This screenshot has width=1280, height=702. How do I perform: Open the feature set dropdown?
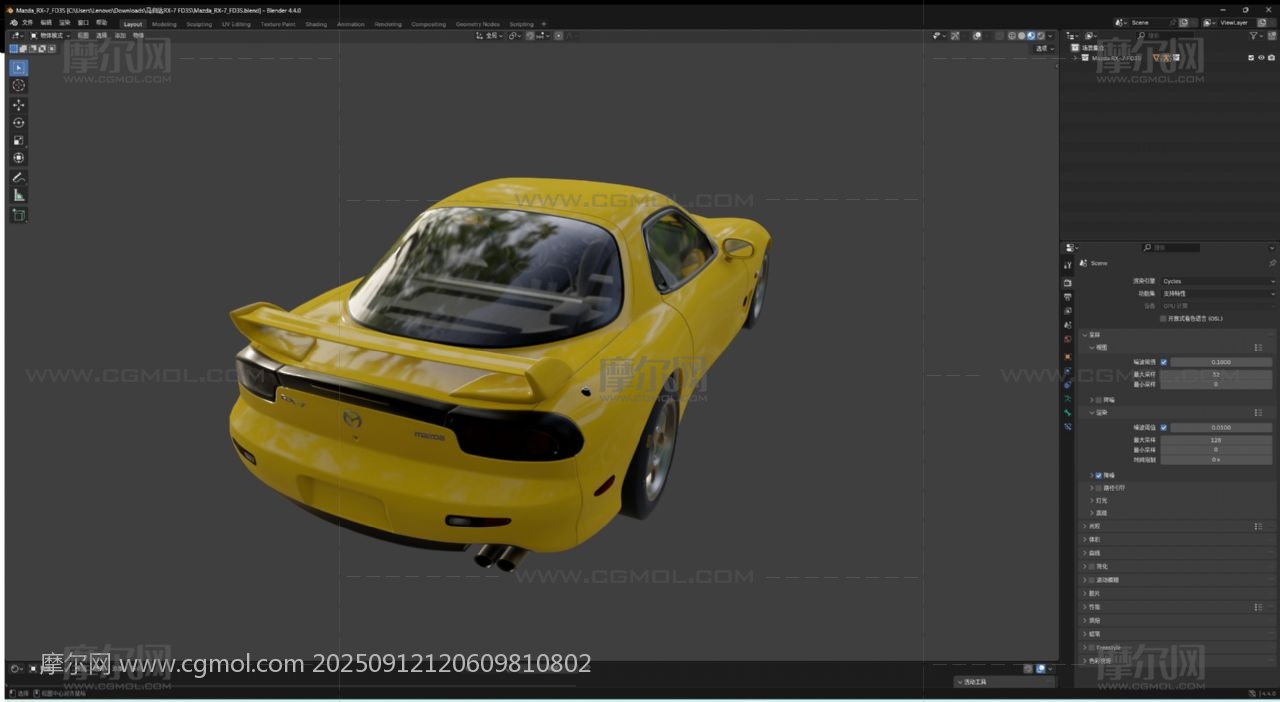point(1218,294)
